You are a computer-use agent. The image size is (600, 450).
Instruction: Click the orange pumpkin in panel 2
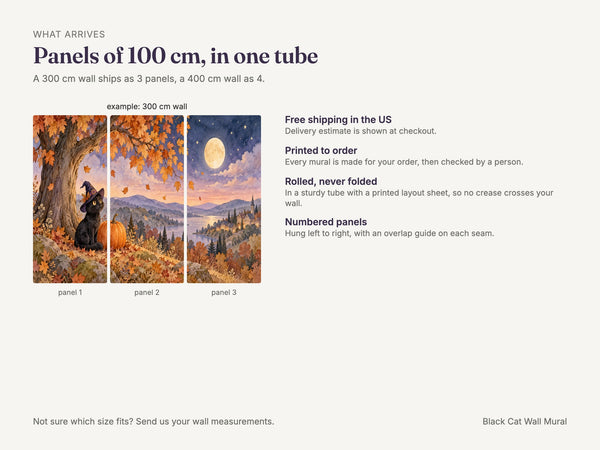pos(118,233)
